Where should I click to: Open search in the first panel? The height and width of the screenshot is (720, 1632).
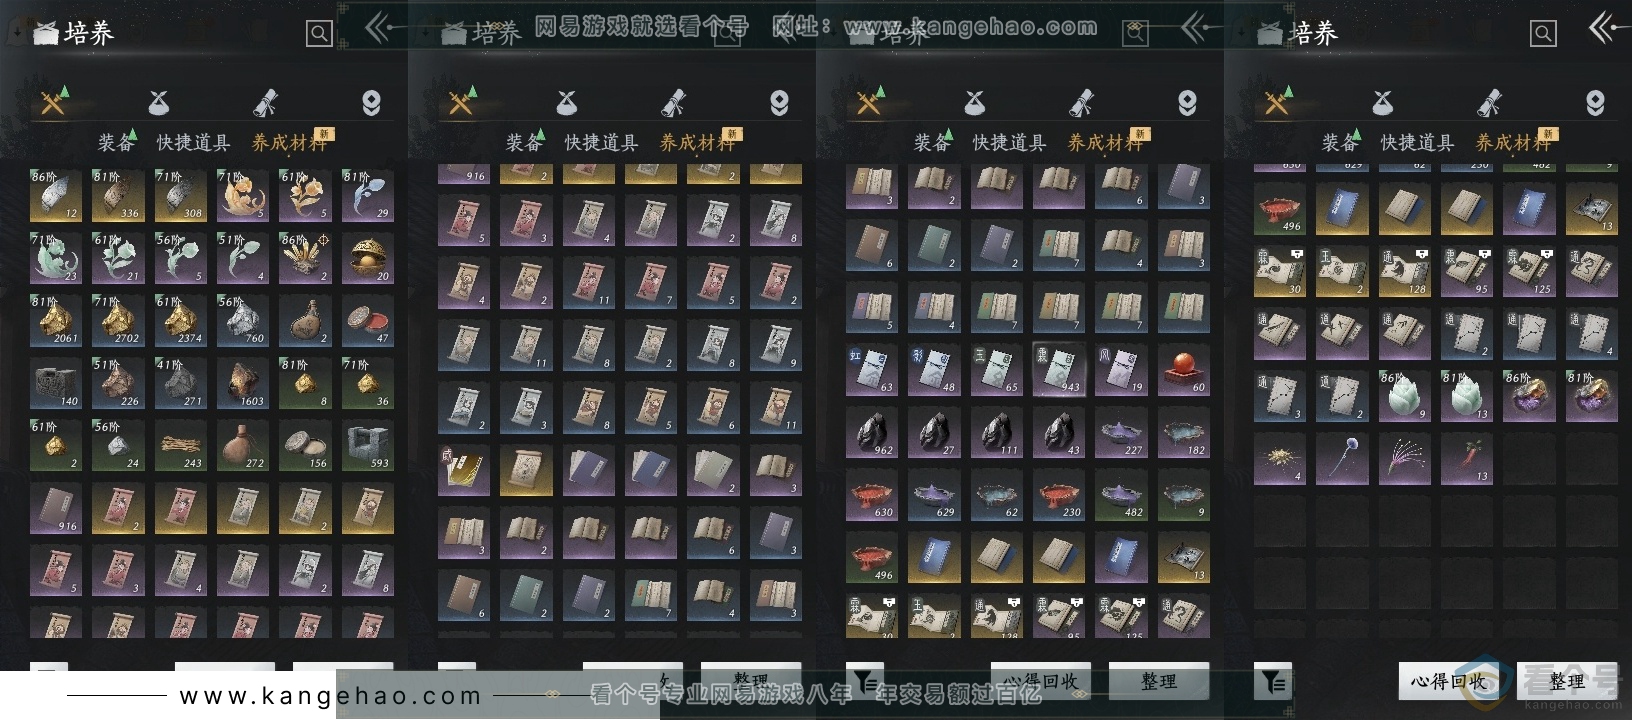[x=319, y=34]
